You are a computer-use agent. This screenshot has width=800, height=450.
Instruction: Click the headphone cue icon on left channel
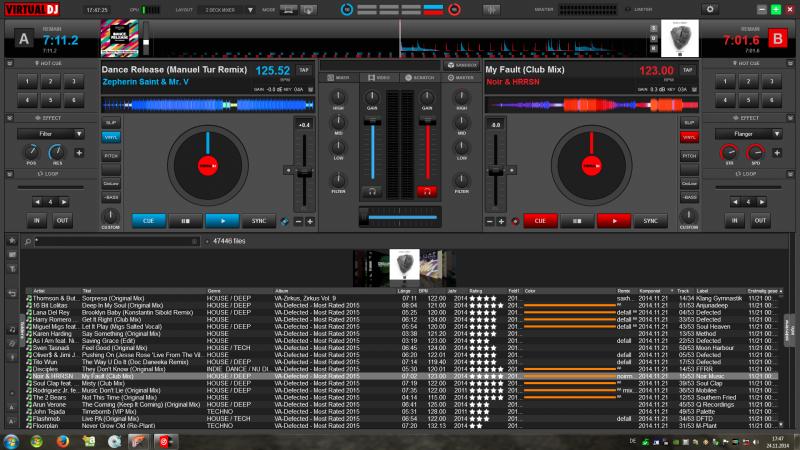[x=373, y=190]
